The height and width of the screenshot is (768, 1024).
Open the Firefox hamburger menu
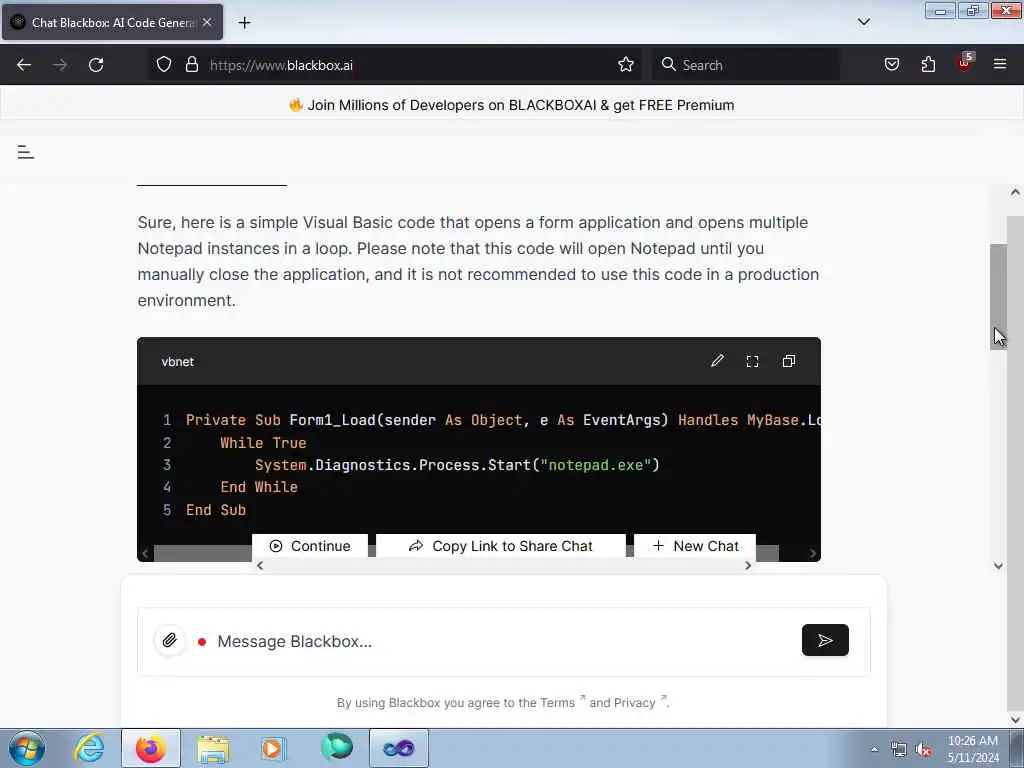[1000, 64]
